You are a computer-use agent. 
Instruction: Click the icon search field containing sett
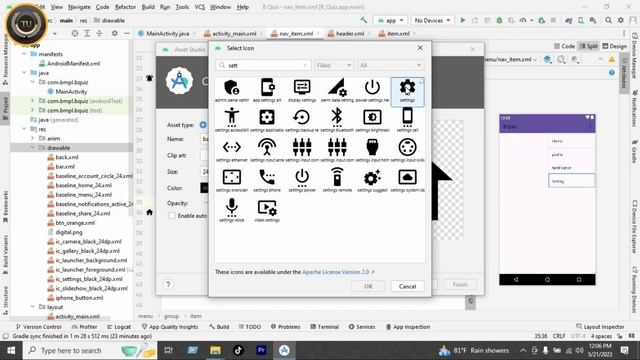[263, 65]
